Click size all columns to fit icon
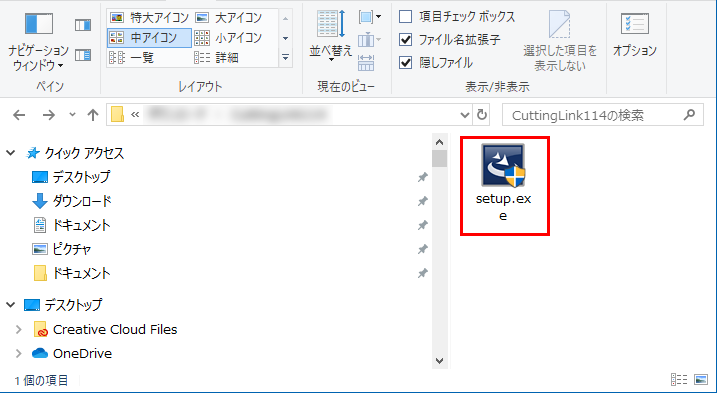 366,62
